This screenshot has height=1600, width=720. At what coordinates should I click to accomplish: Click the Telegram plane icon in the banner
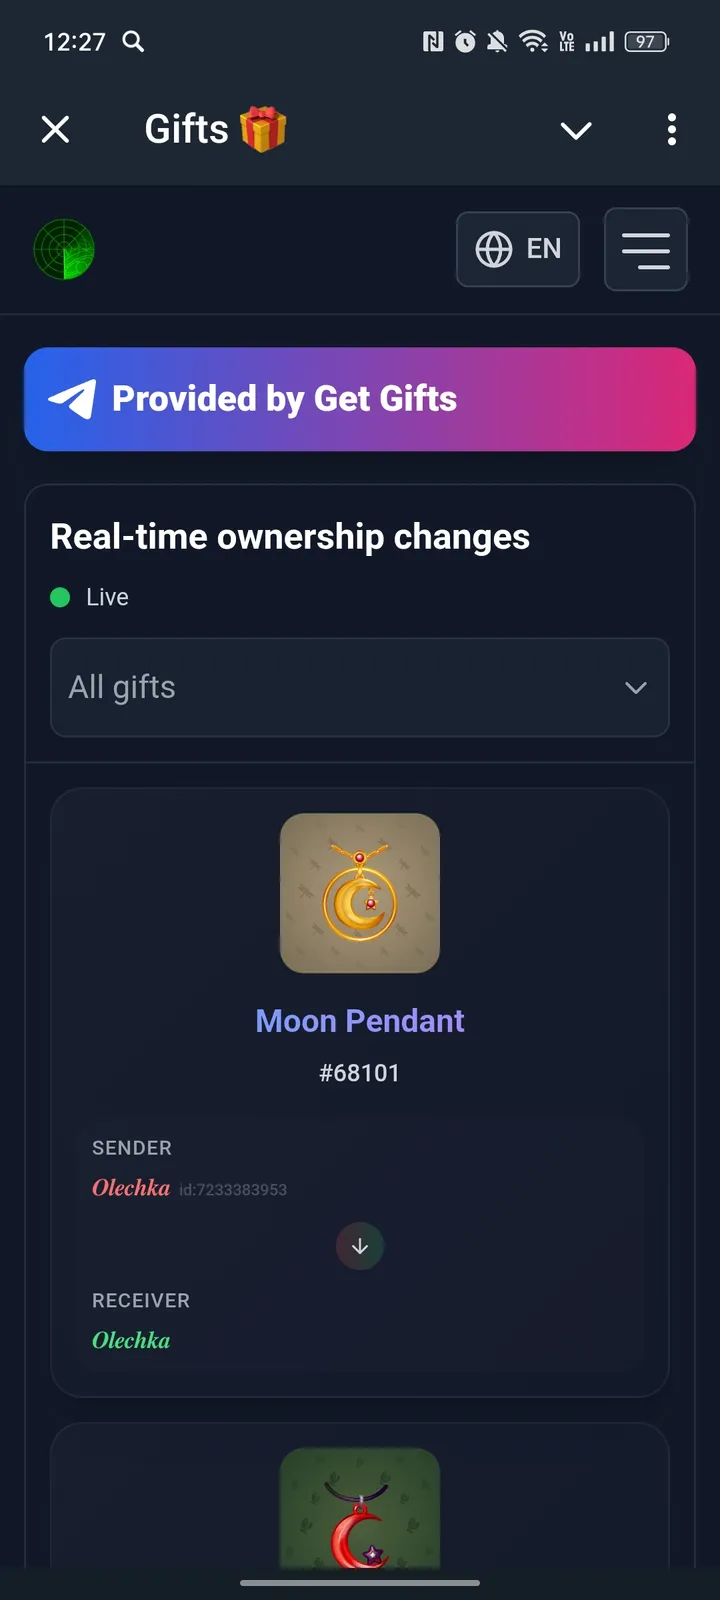(x=74, y=399)
